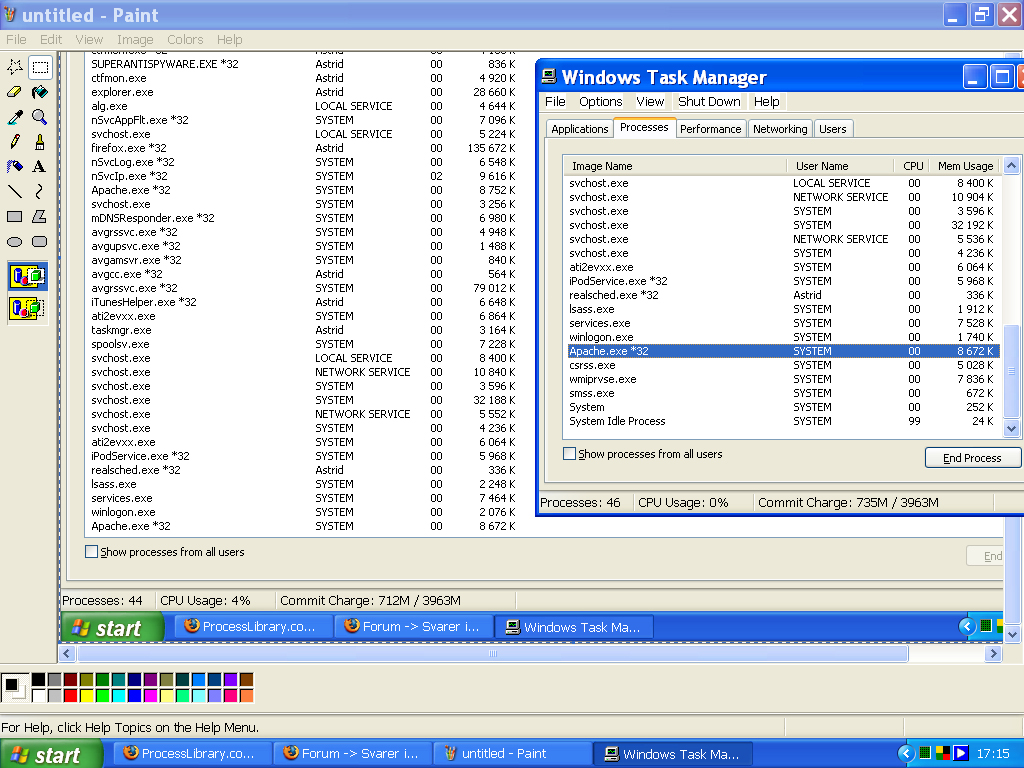The height and width of the screenshot is (768, 1024).
Task: Open Paint's File menu
Action: [x=16, y=40]
